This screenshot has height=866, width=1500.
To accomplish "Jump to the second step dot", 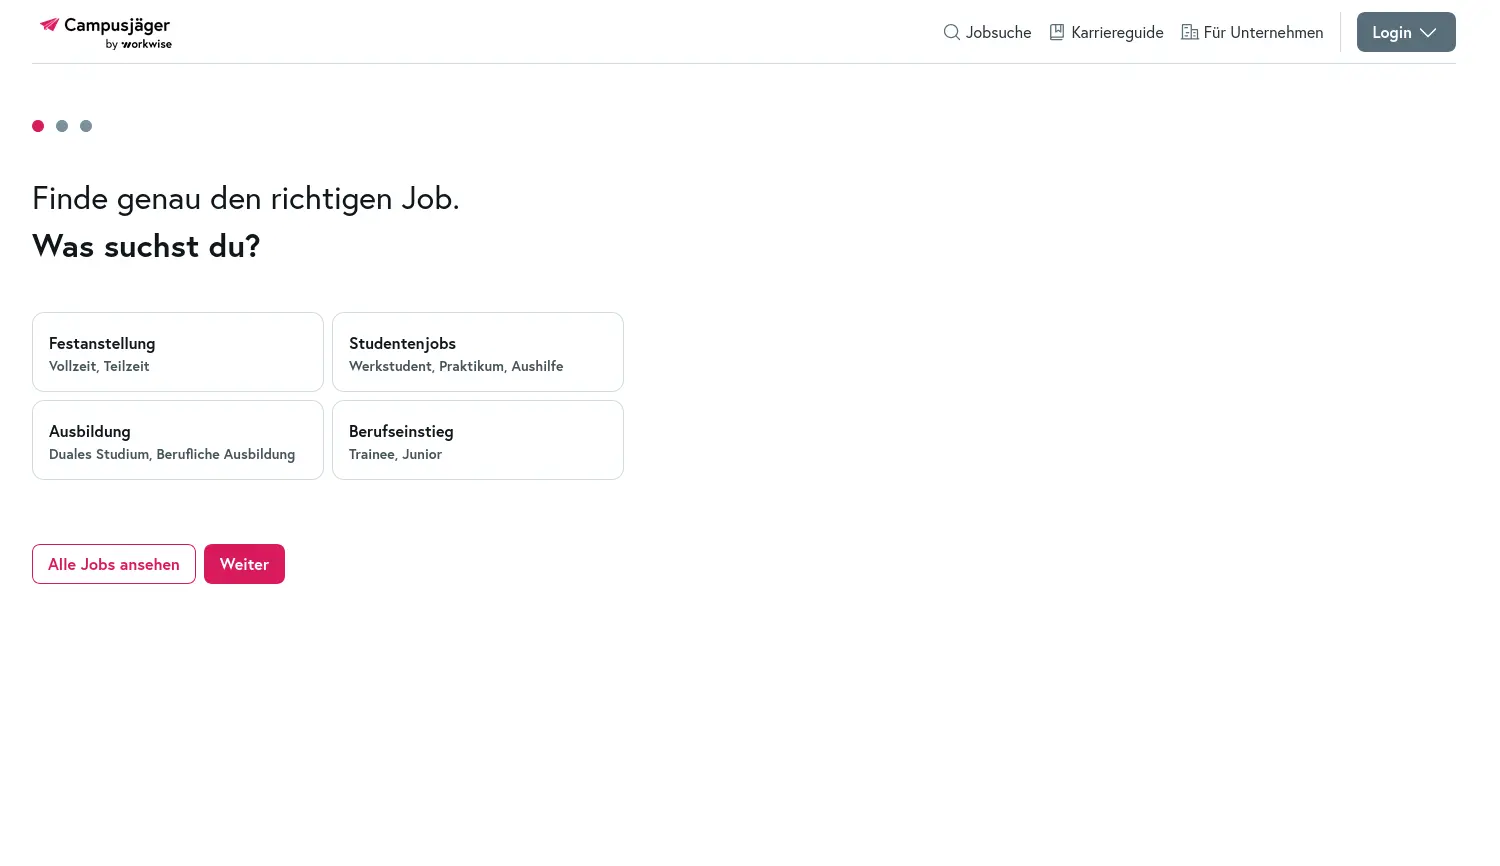I will tap(62, 126).
